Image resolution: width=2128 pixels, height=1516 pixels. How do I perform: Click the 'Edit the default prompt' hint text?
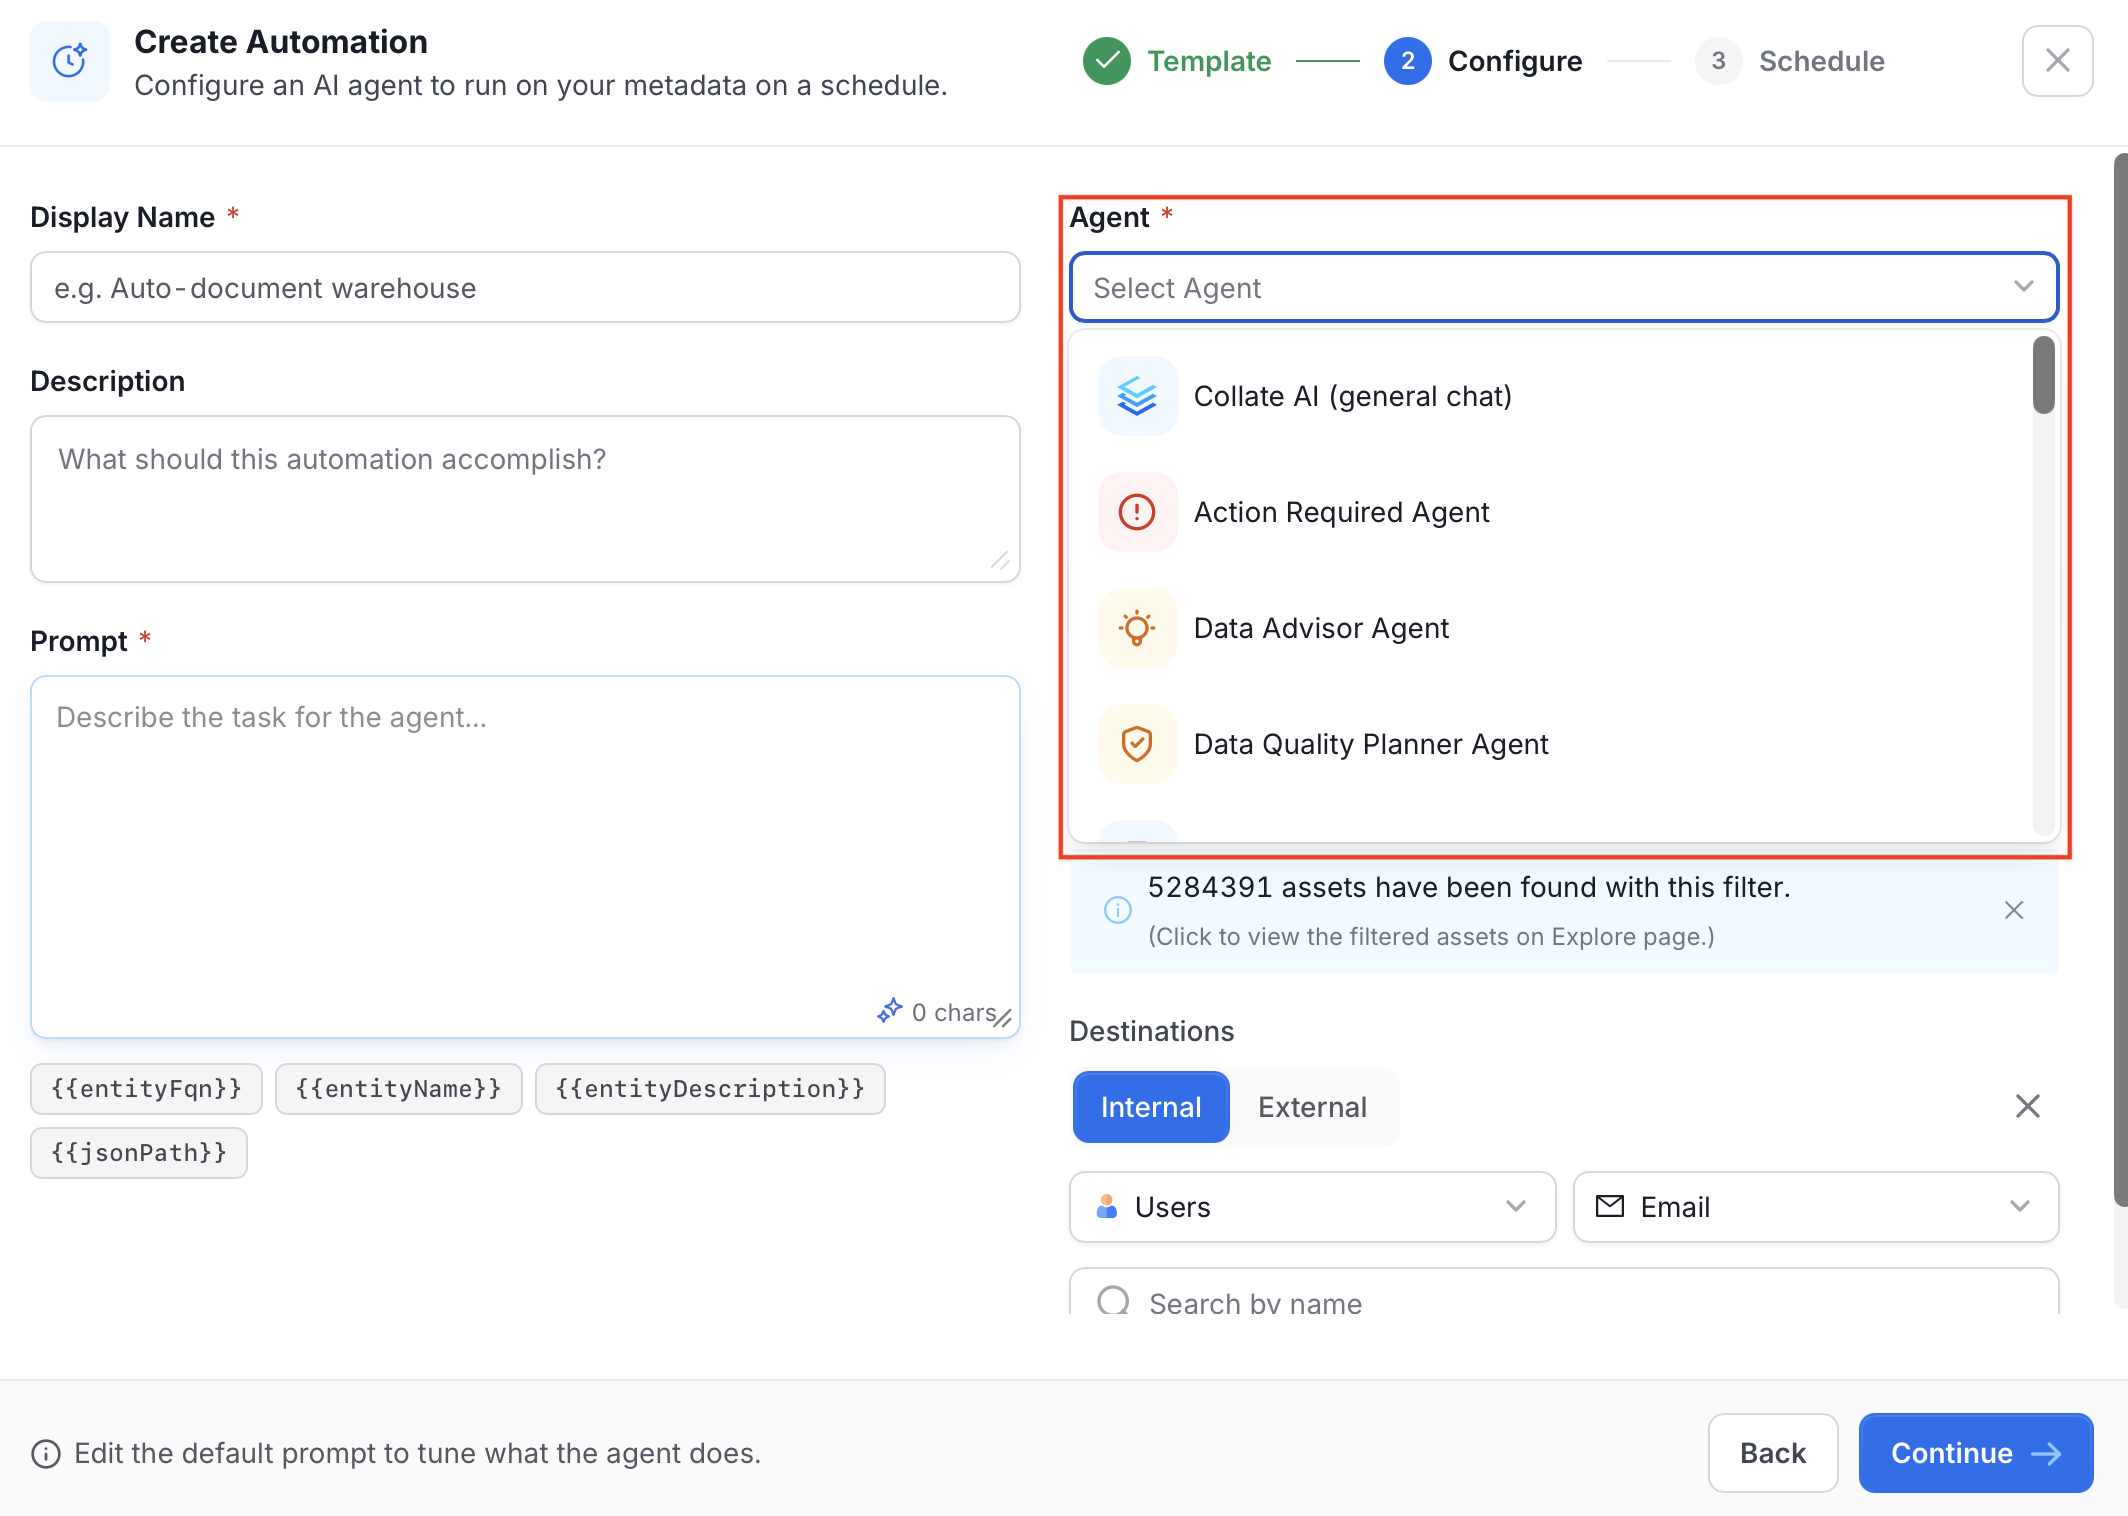[418, 1453]
